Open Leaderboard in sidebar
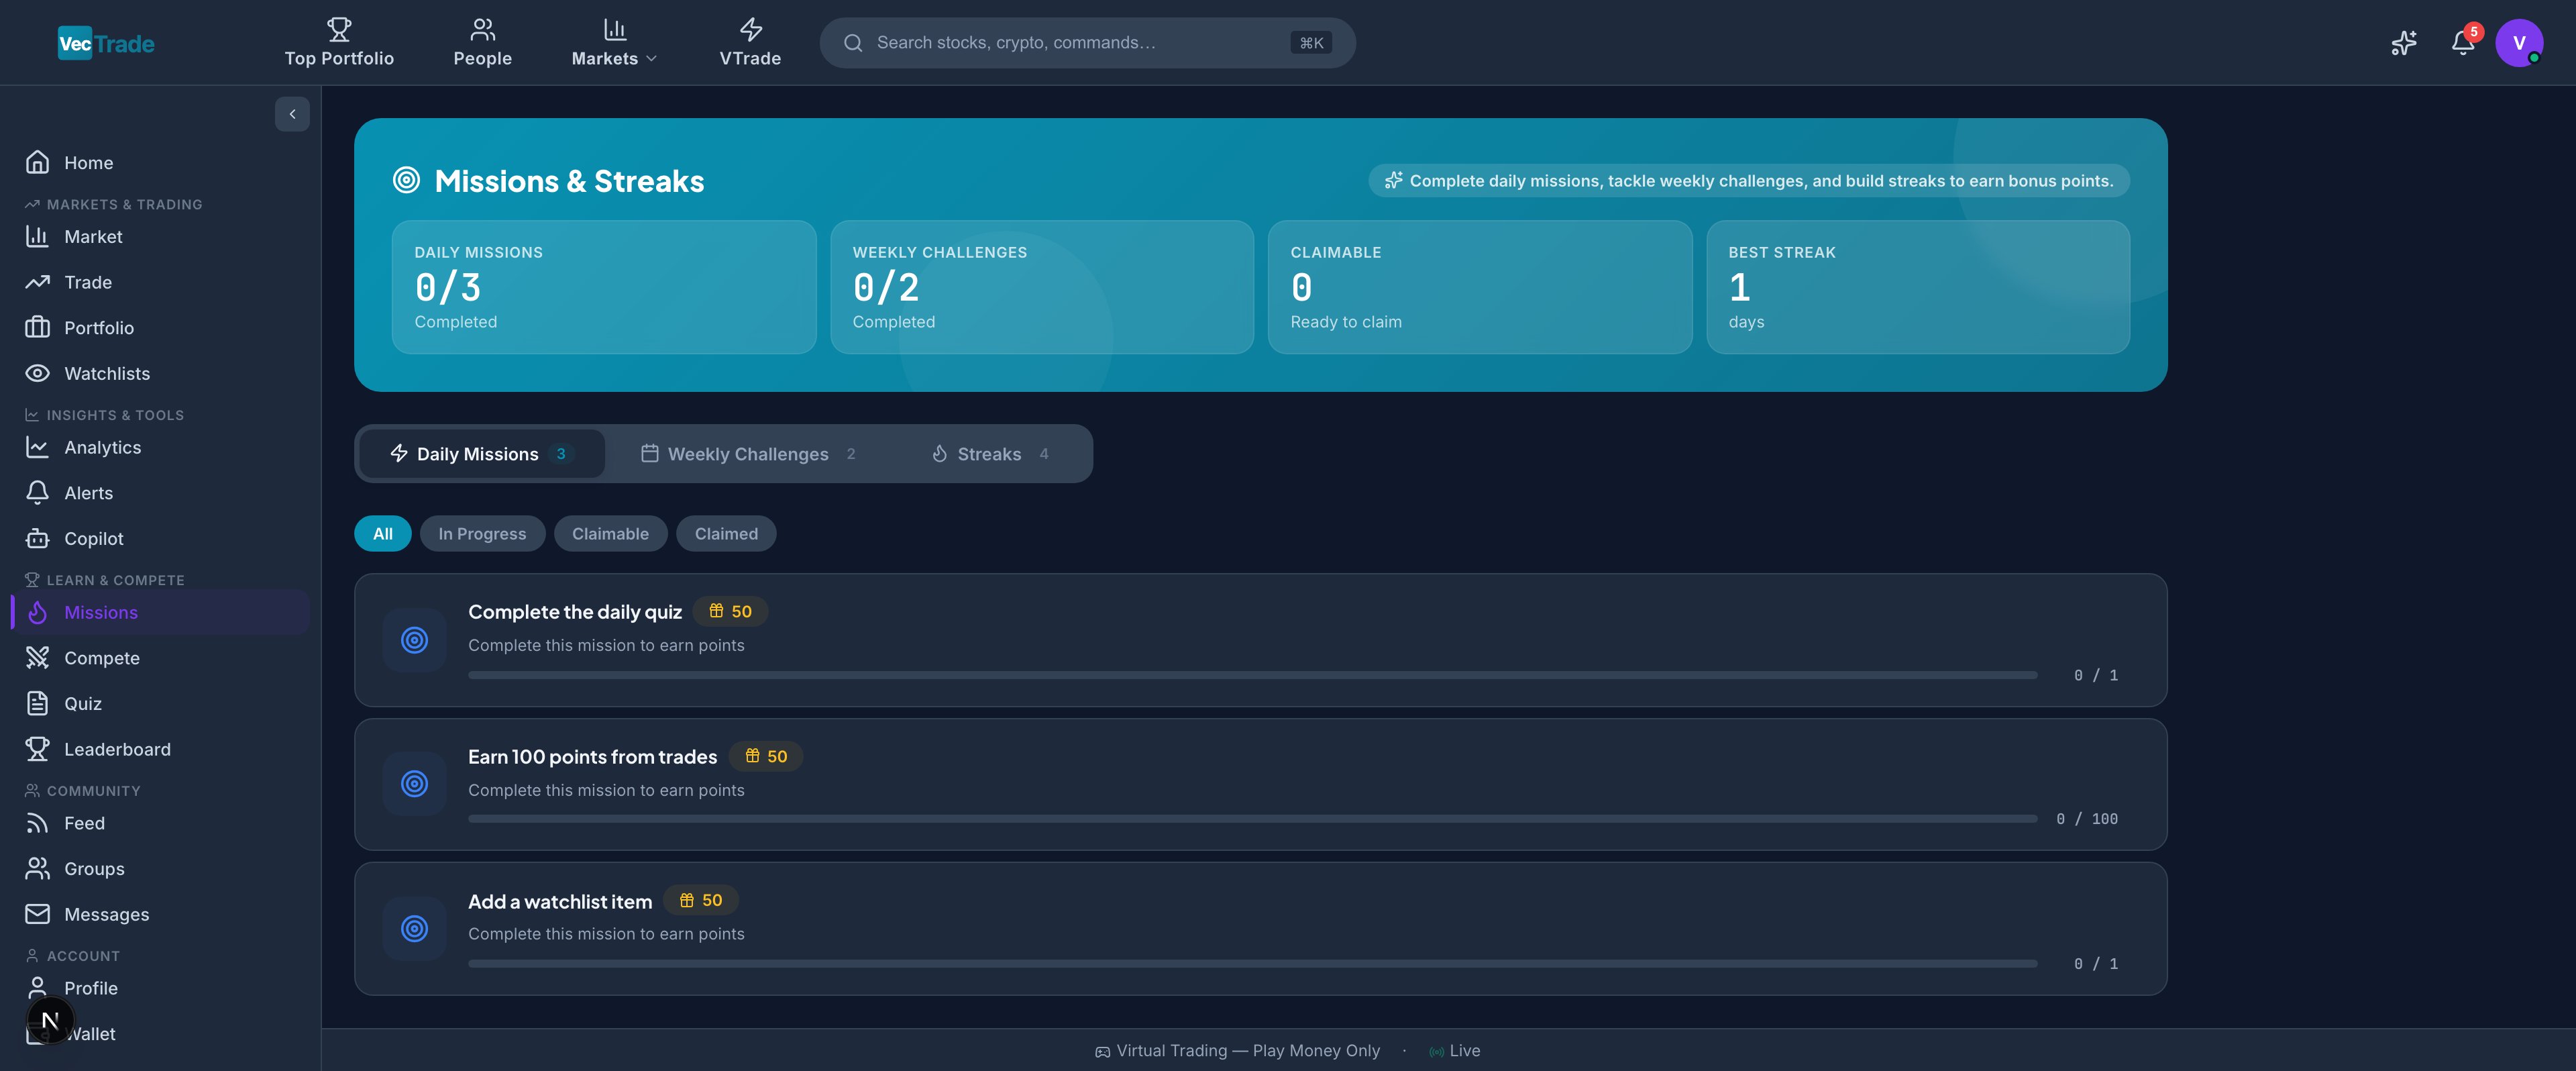 tap(160, 750)
